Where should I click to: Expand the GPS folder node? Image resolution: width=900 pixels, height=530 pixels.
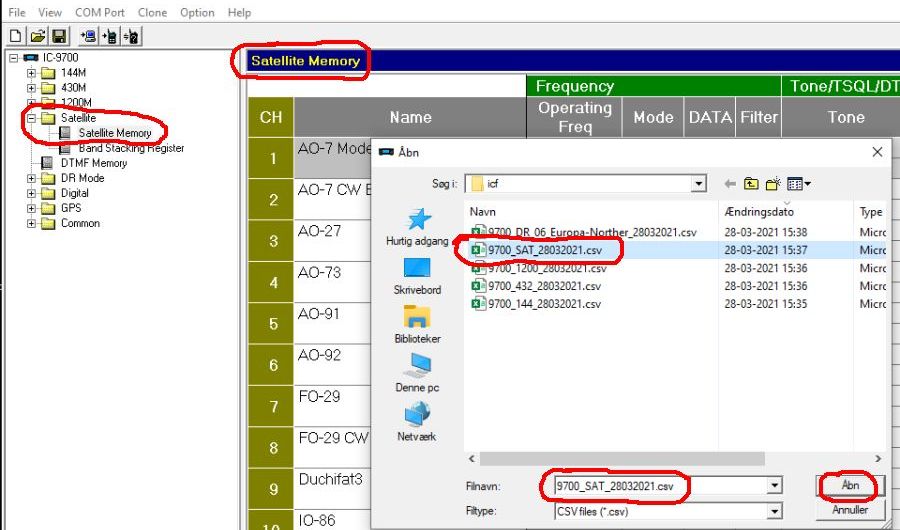32,208
